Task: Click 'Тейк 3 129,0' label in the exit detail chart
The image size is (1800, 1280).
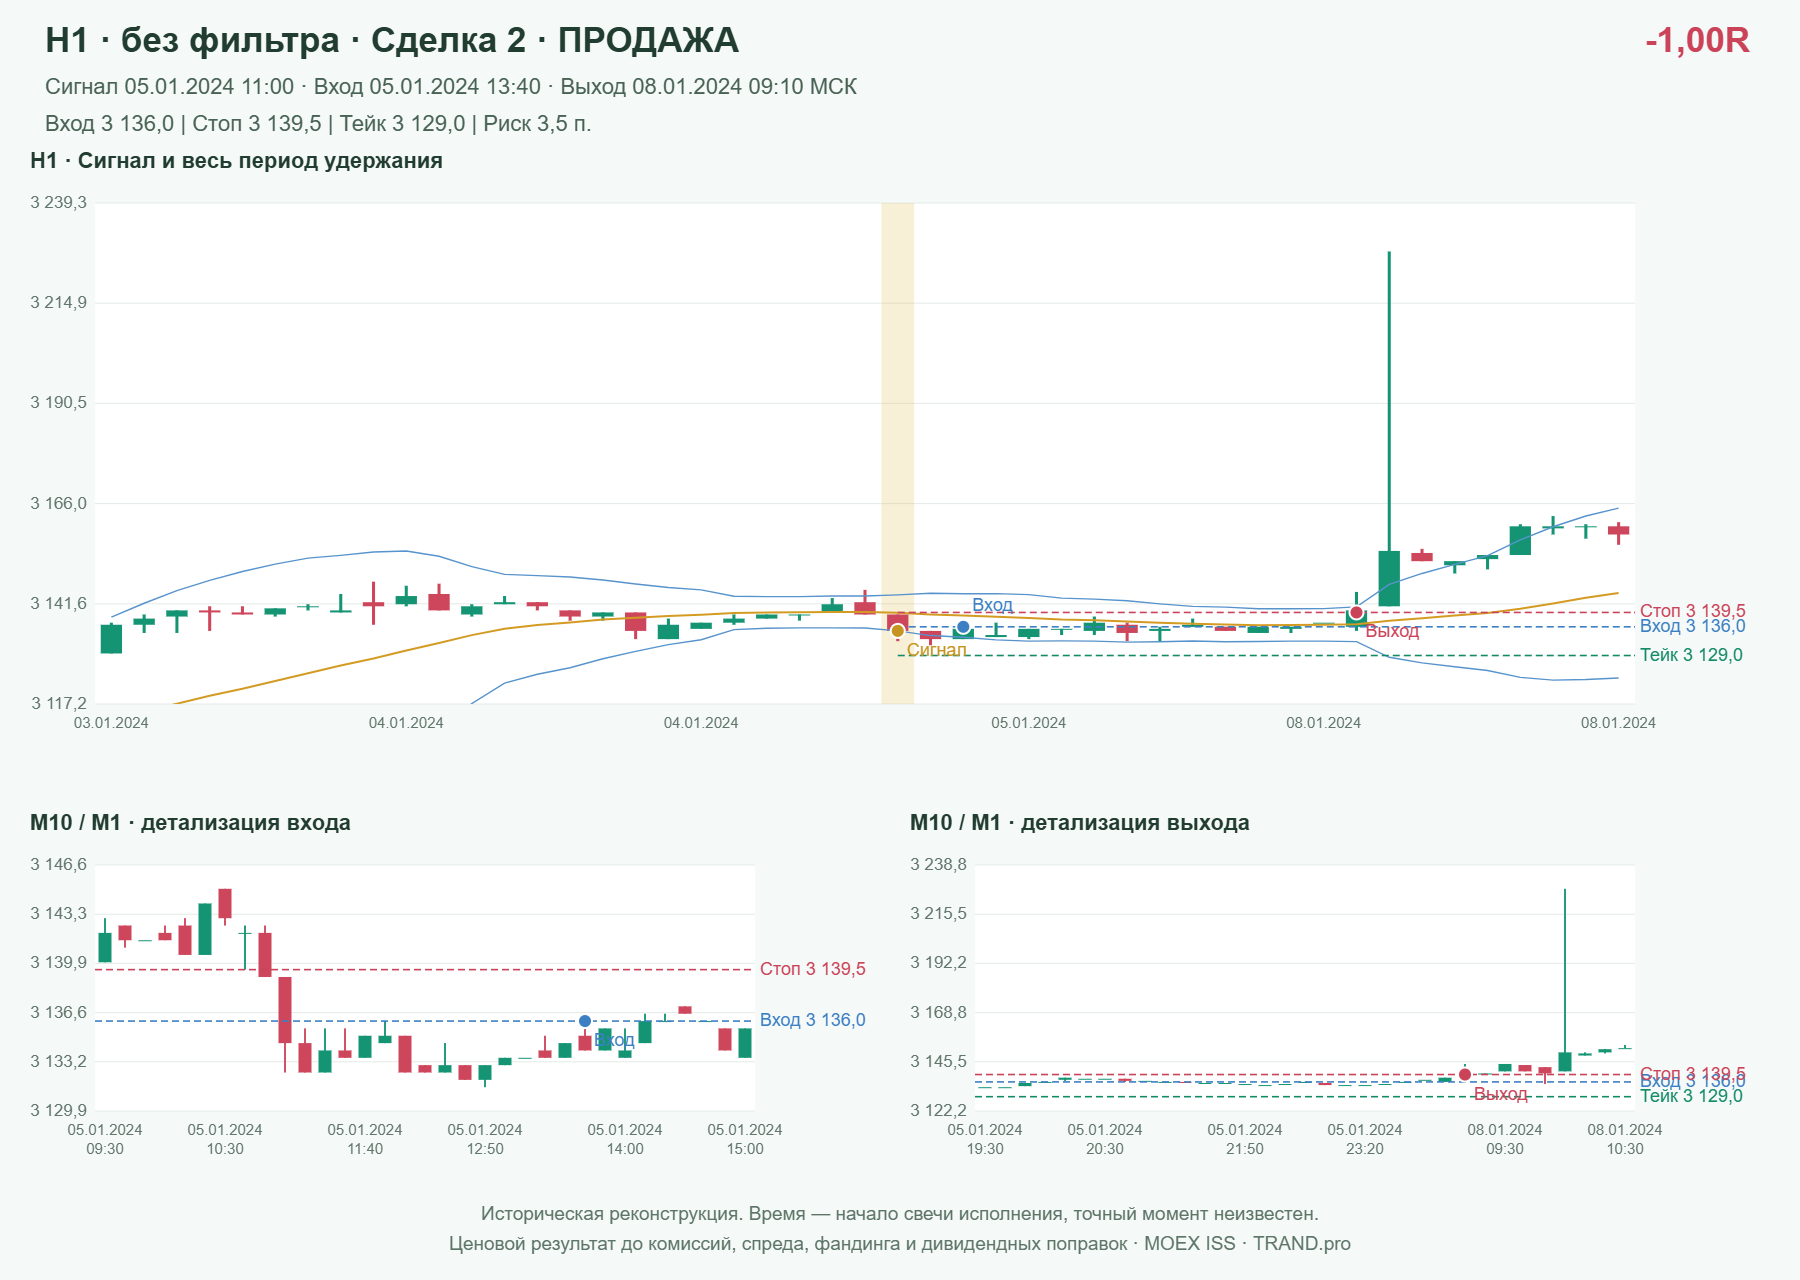Action: click(1691, 1097)
